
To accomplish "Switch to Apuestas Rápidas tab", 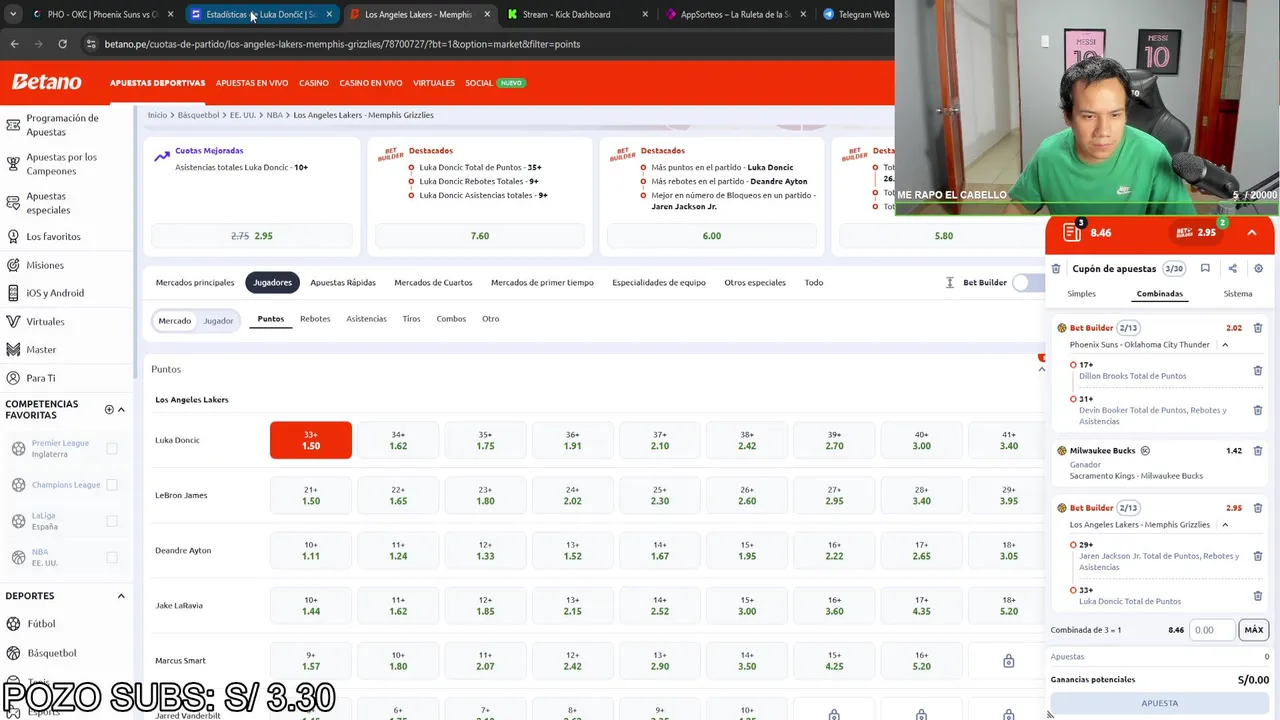I will pos(343,283).
